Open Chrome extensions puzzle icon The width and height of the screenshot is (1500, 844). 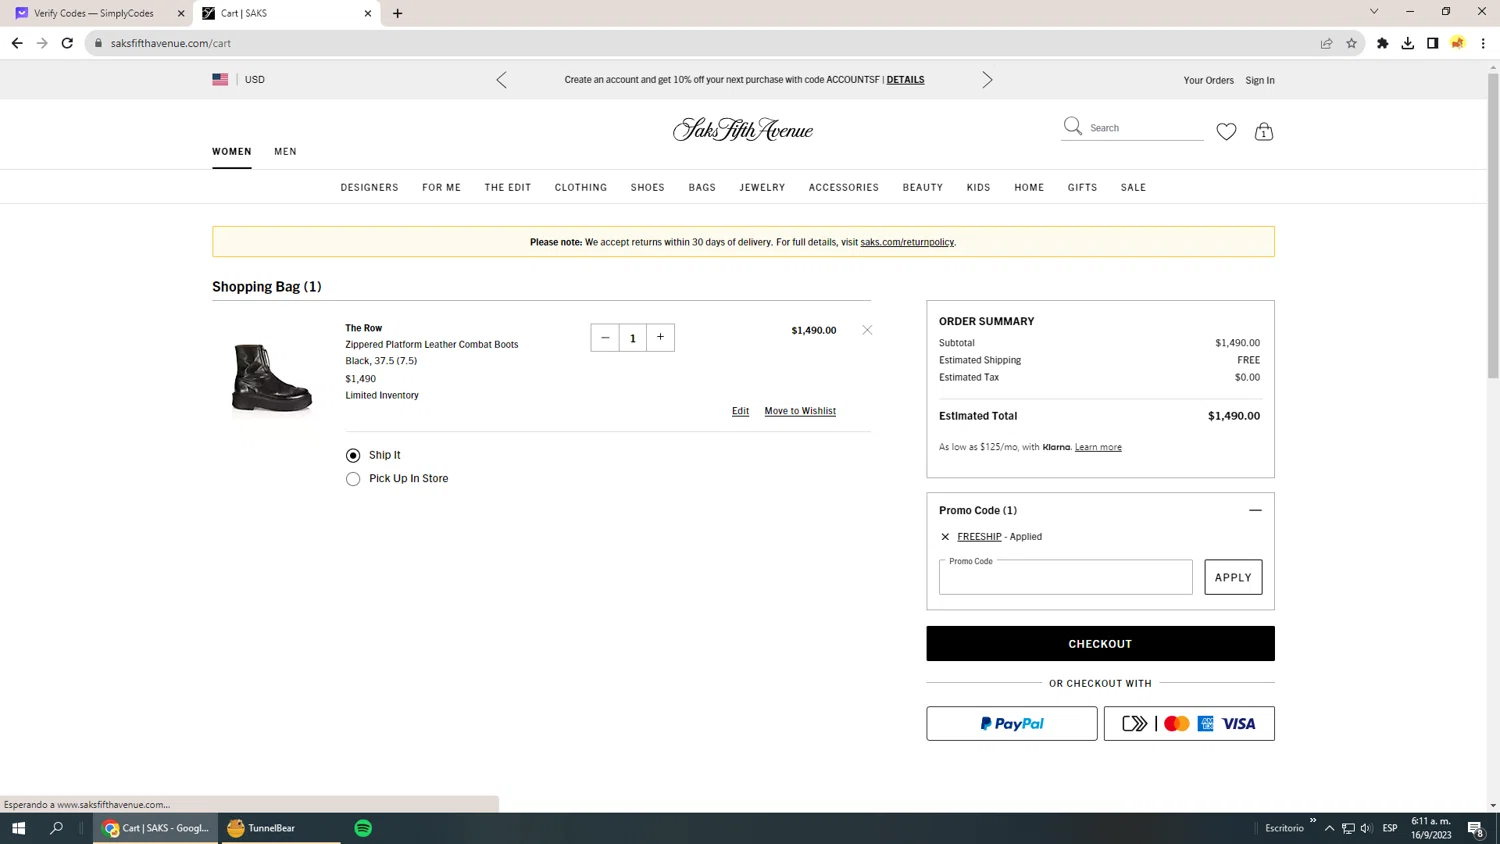click(x=1382, y=43)
